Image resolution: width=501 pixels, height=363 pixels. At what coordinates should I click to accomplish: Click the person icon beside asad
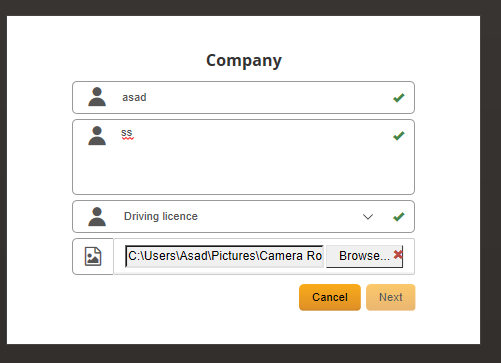point(97,97)
